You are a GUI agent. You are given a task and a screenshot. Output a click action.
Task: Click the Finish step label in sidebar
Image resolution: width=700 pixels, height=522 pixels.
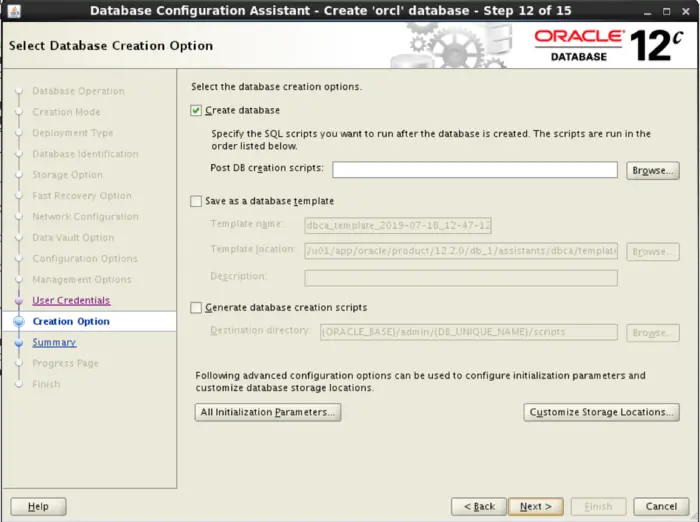pyautogui.click(x=46, y=384)
